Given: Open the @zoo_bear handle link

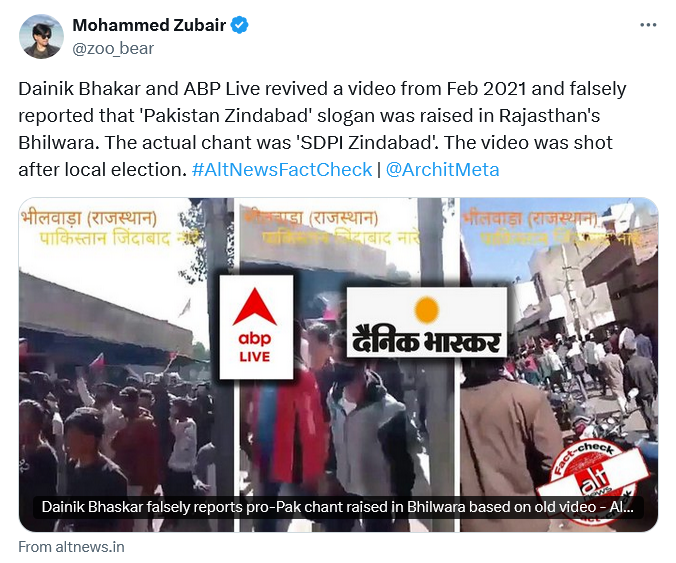Looking at the screenshot, I should (113, 49).
